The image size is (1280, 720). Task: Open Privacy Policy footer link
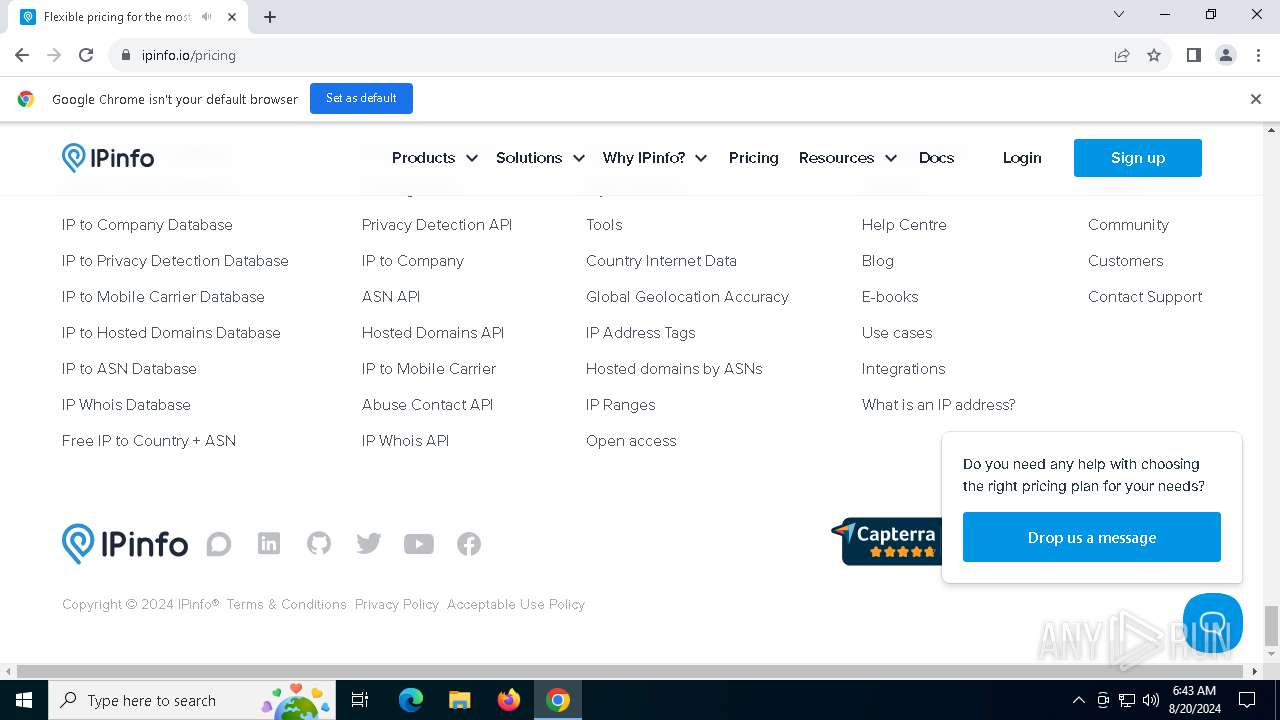pos(397,604)
